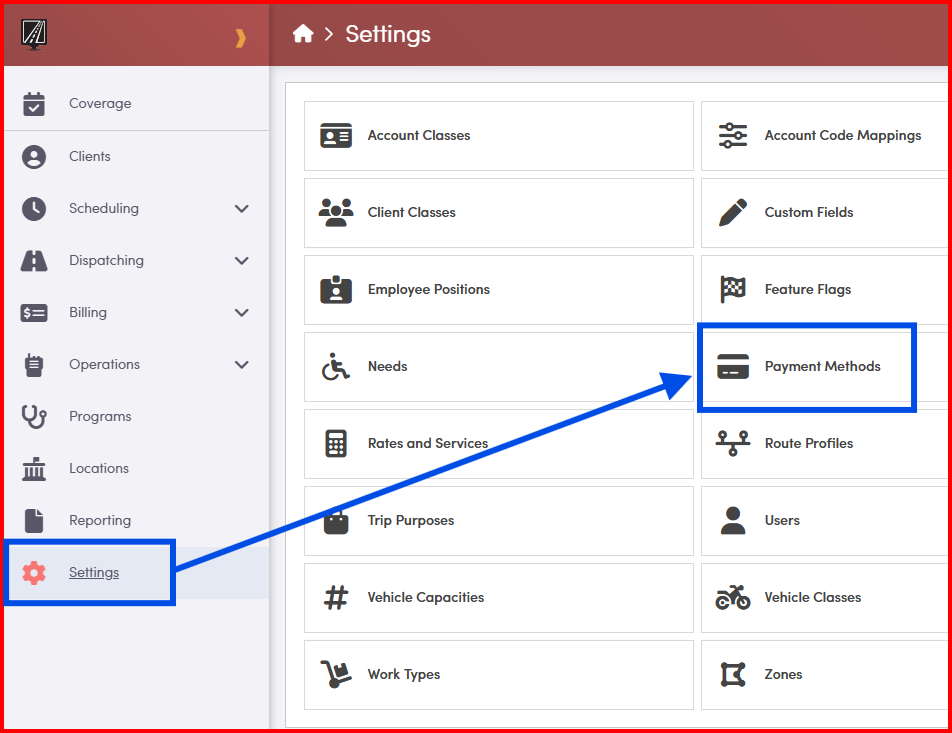Screen dimensions: 952x733
Task: Expand the Scheduling menu chevron
Action: (241, 209)
